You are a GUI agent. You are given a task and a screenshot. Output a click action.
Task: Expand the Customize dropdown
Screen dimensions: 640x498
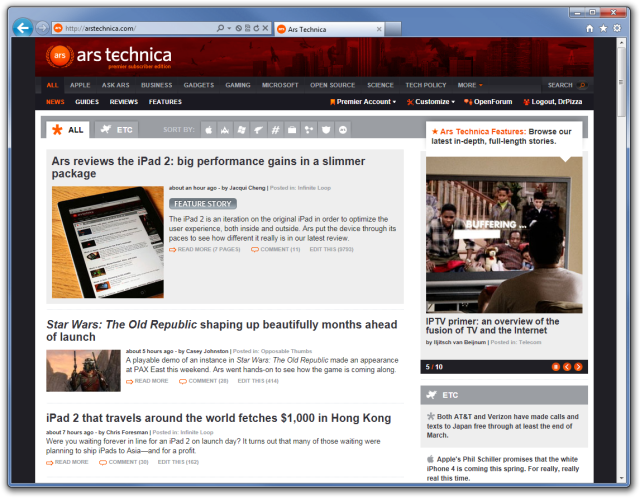point(431,102)
